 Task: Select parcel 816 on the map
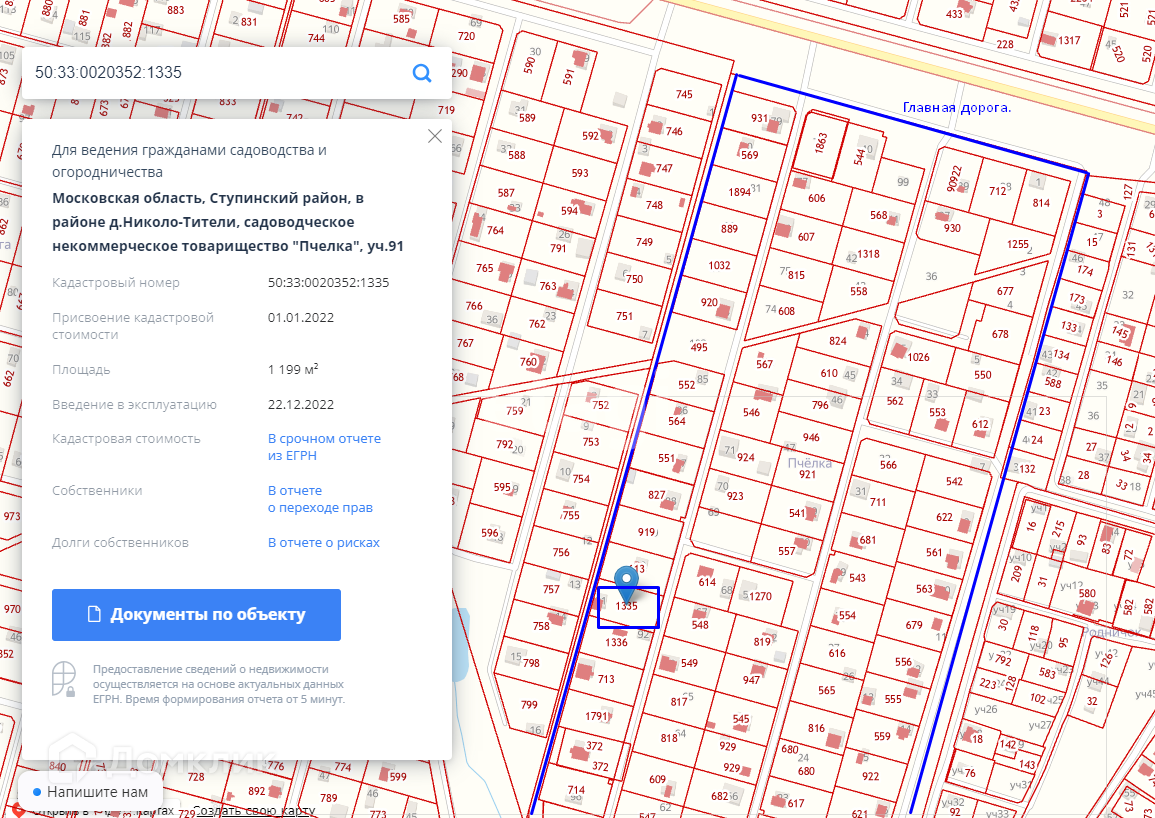click(816, 728)
